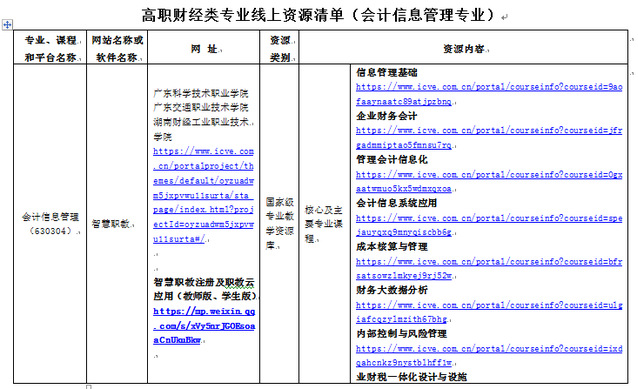Click the 网址 column header cell
This screenshot has height=389, width=638.
[x=204, y=48]
